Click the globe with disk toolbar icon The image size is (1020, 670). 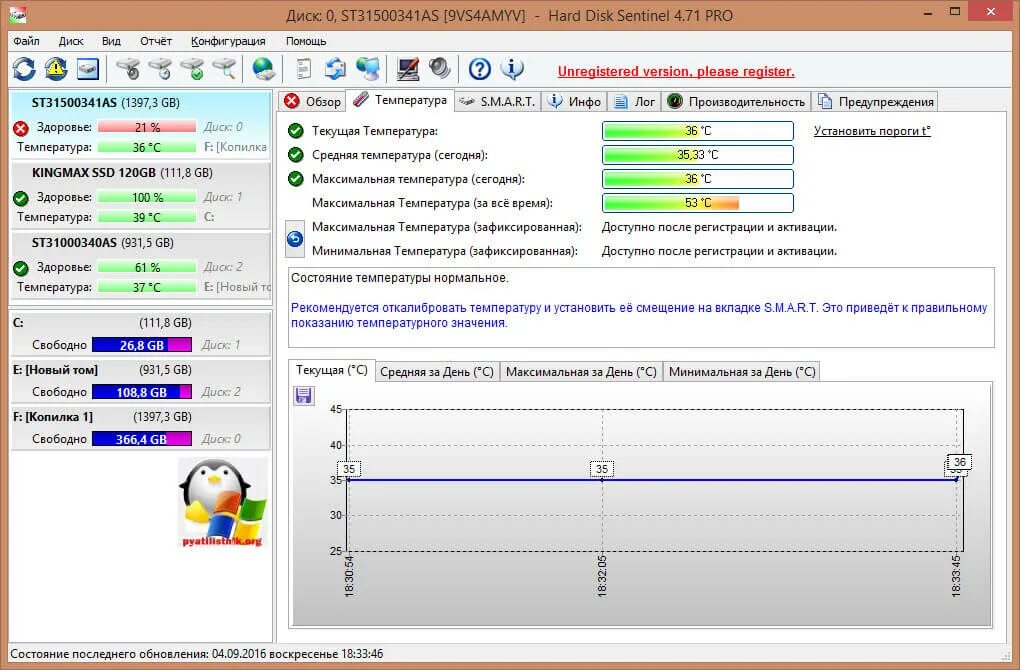point(263,69)
